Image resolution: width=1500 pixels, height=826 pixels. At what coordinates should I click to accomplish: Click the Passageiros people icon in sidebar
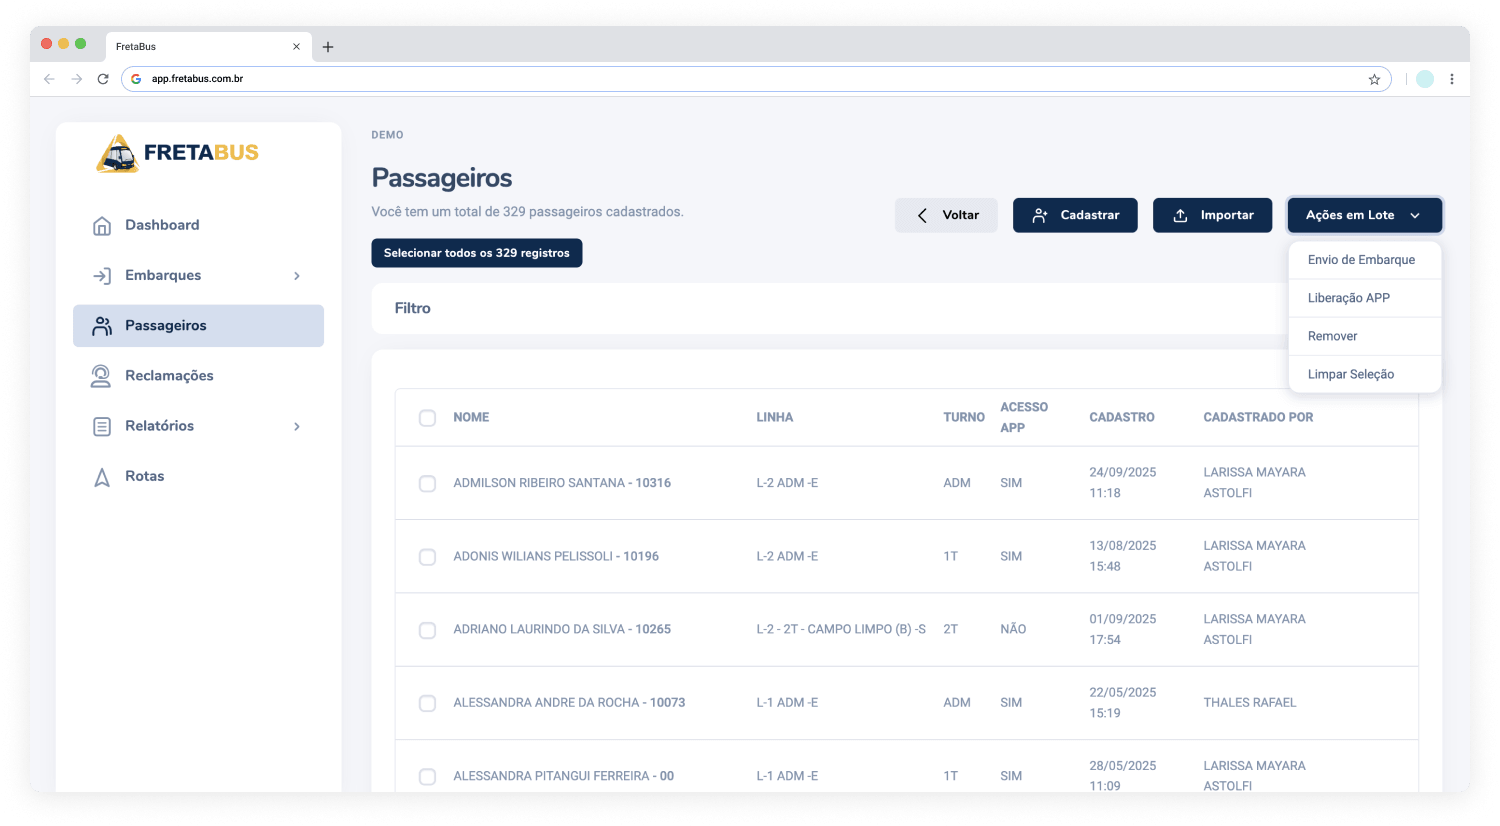(x=101, y=325)
